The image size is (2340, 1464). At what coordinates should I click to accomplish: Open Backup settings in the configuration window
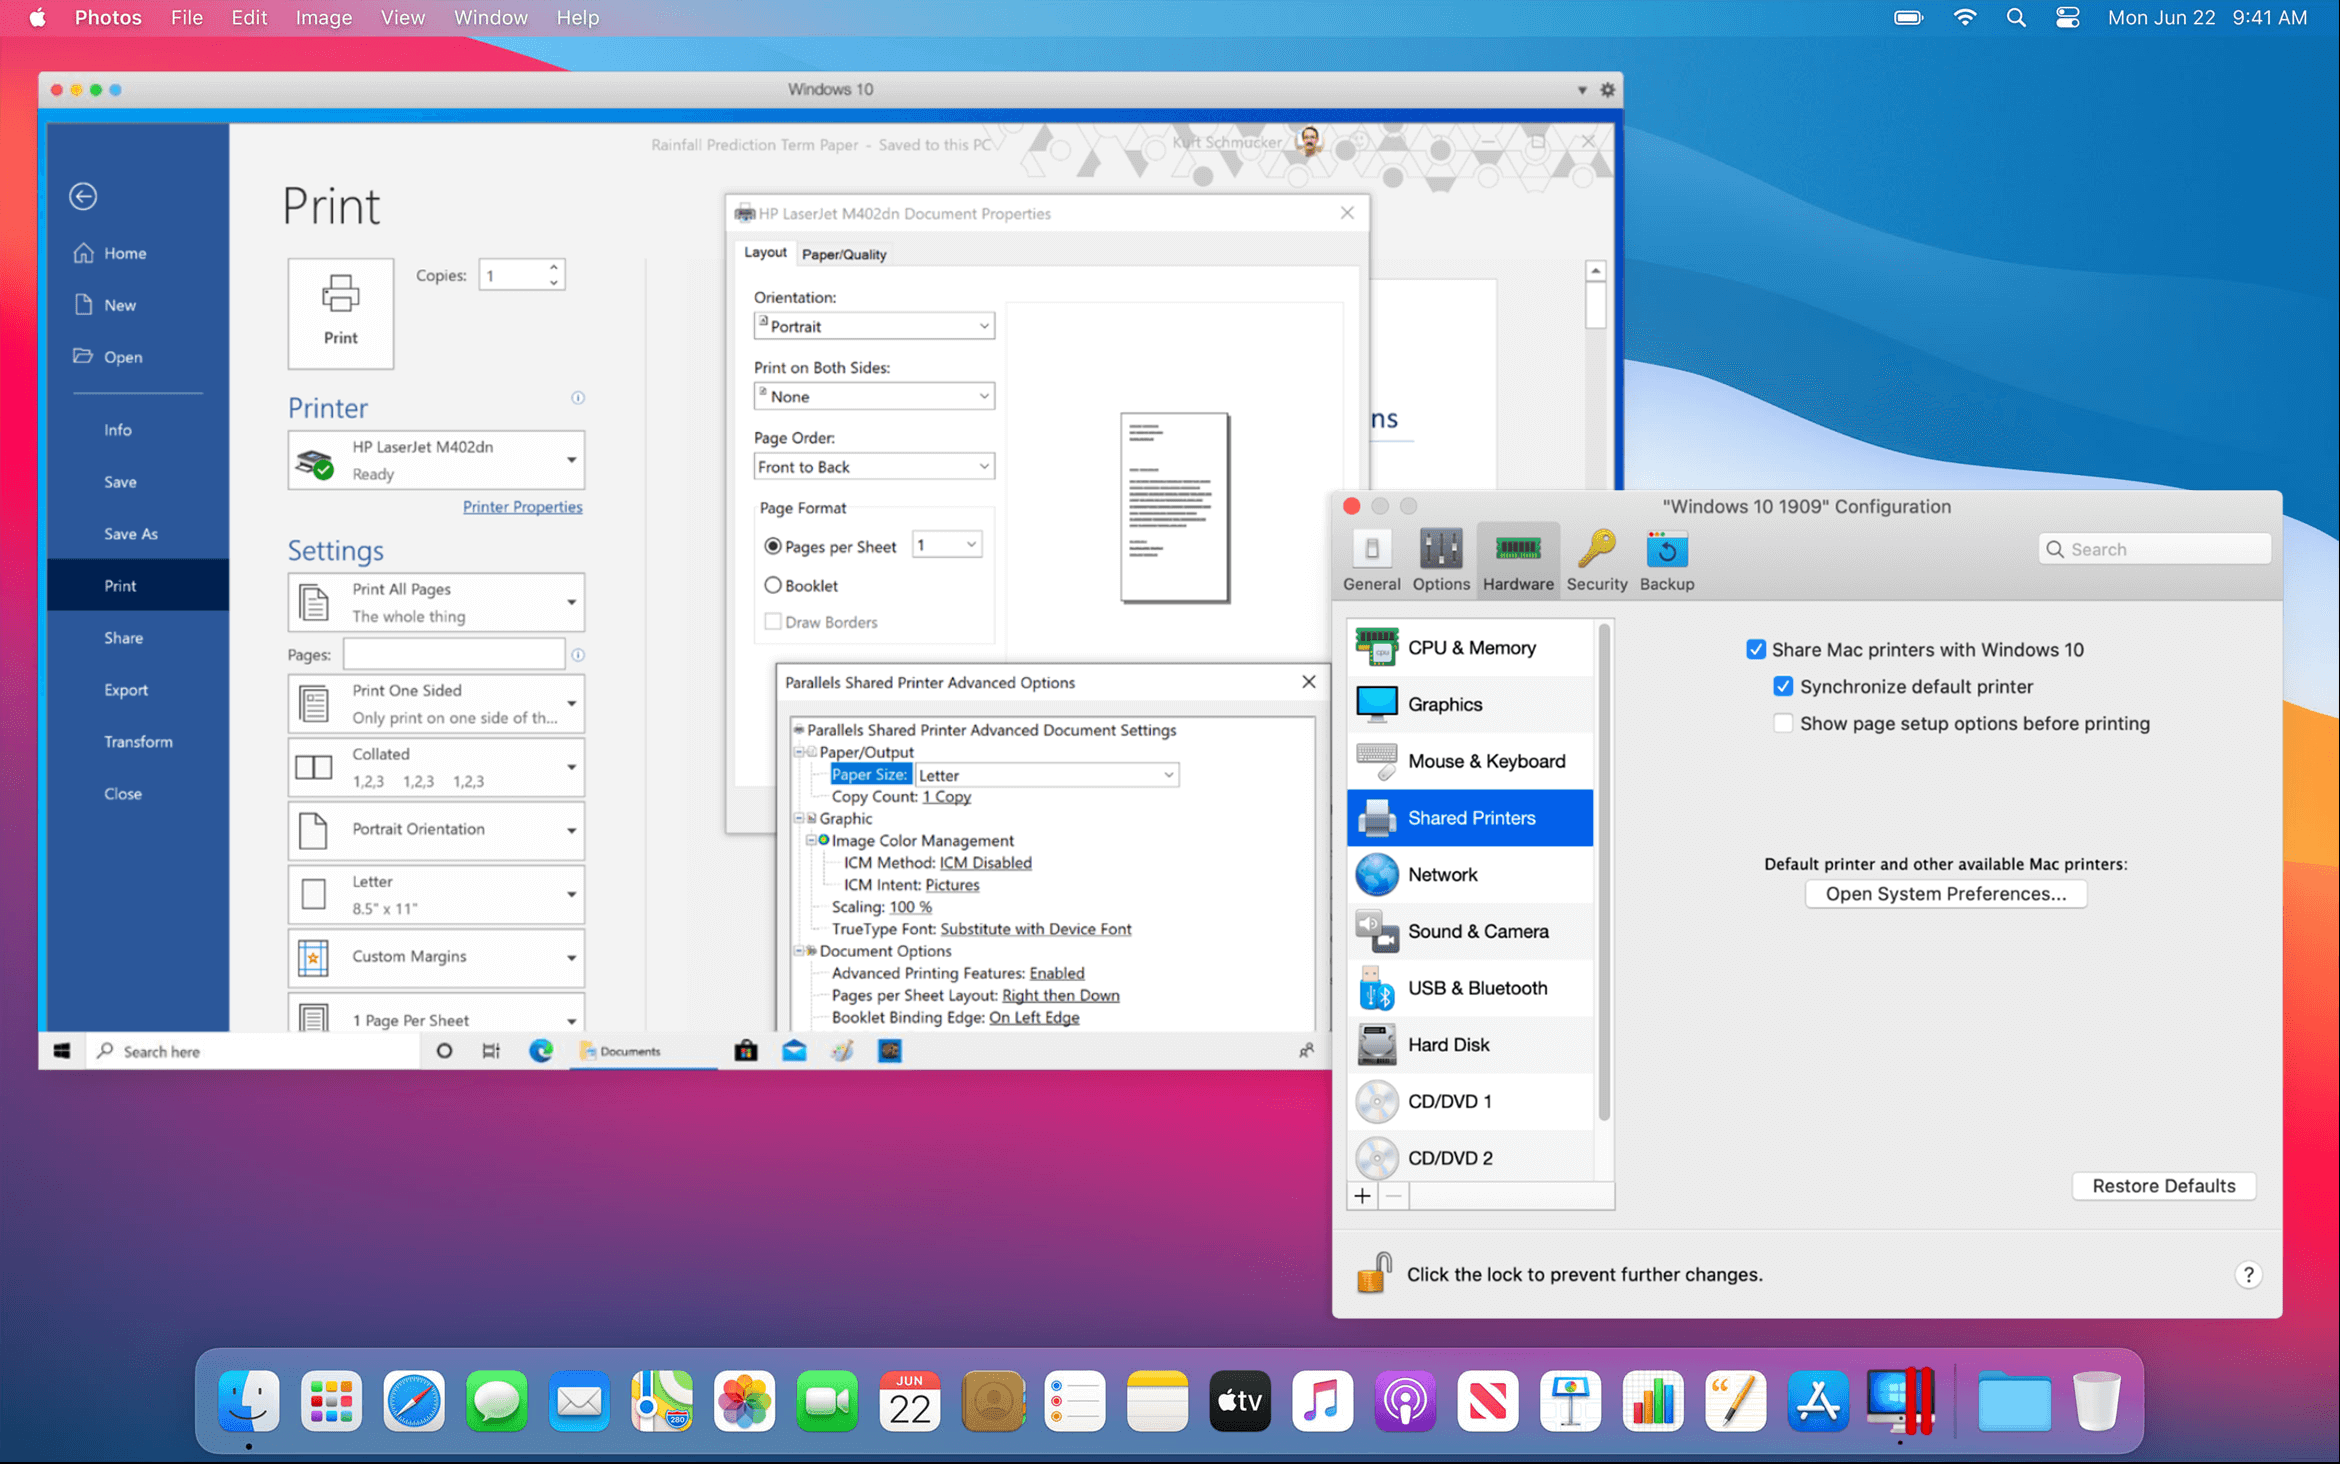click(x=1666, y=558)
